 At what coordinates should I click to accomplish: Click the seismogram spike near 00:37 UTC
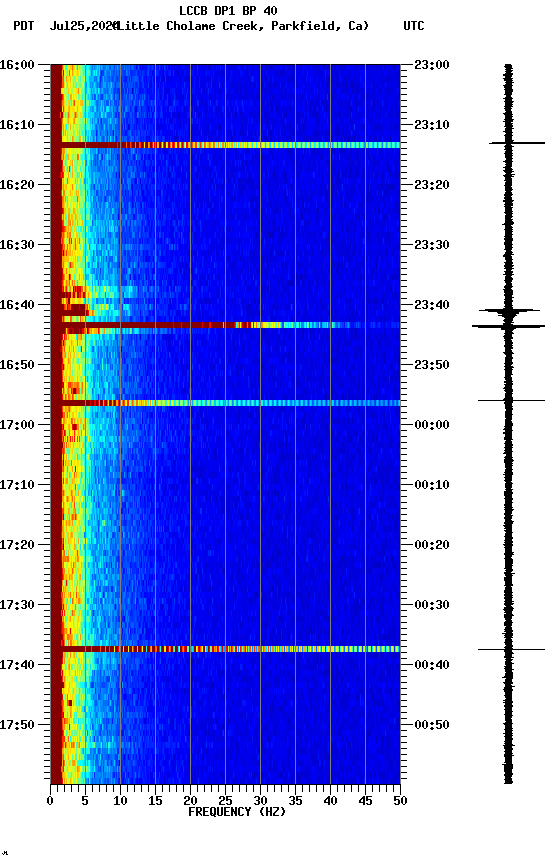click(511, 650)
